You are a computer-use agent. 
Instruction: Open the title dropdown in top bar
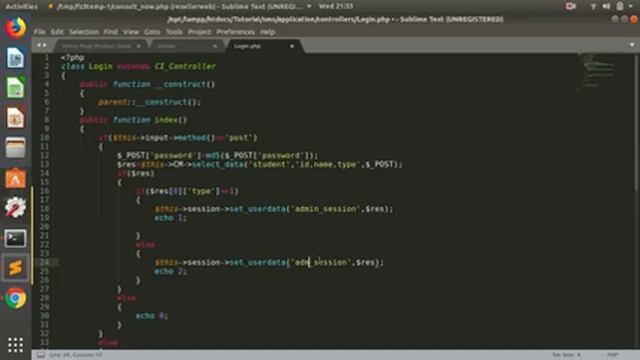309,6
